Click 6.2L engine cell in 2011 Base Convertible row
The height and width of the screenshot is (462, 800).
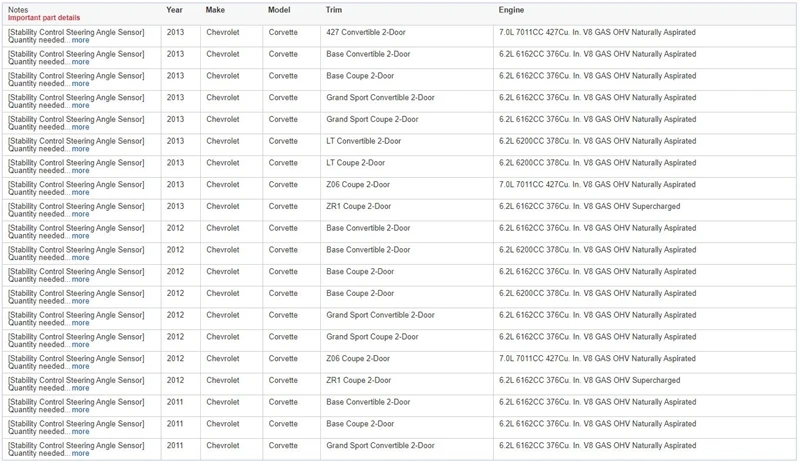click(597, 402)
